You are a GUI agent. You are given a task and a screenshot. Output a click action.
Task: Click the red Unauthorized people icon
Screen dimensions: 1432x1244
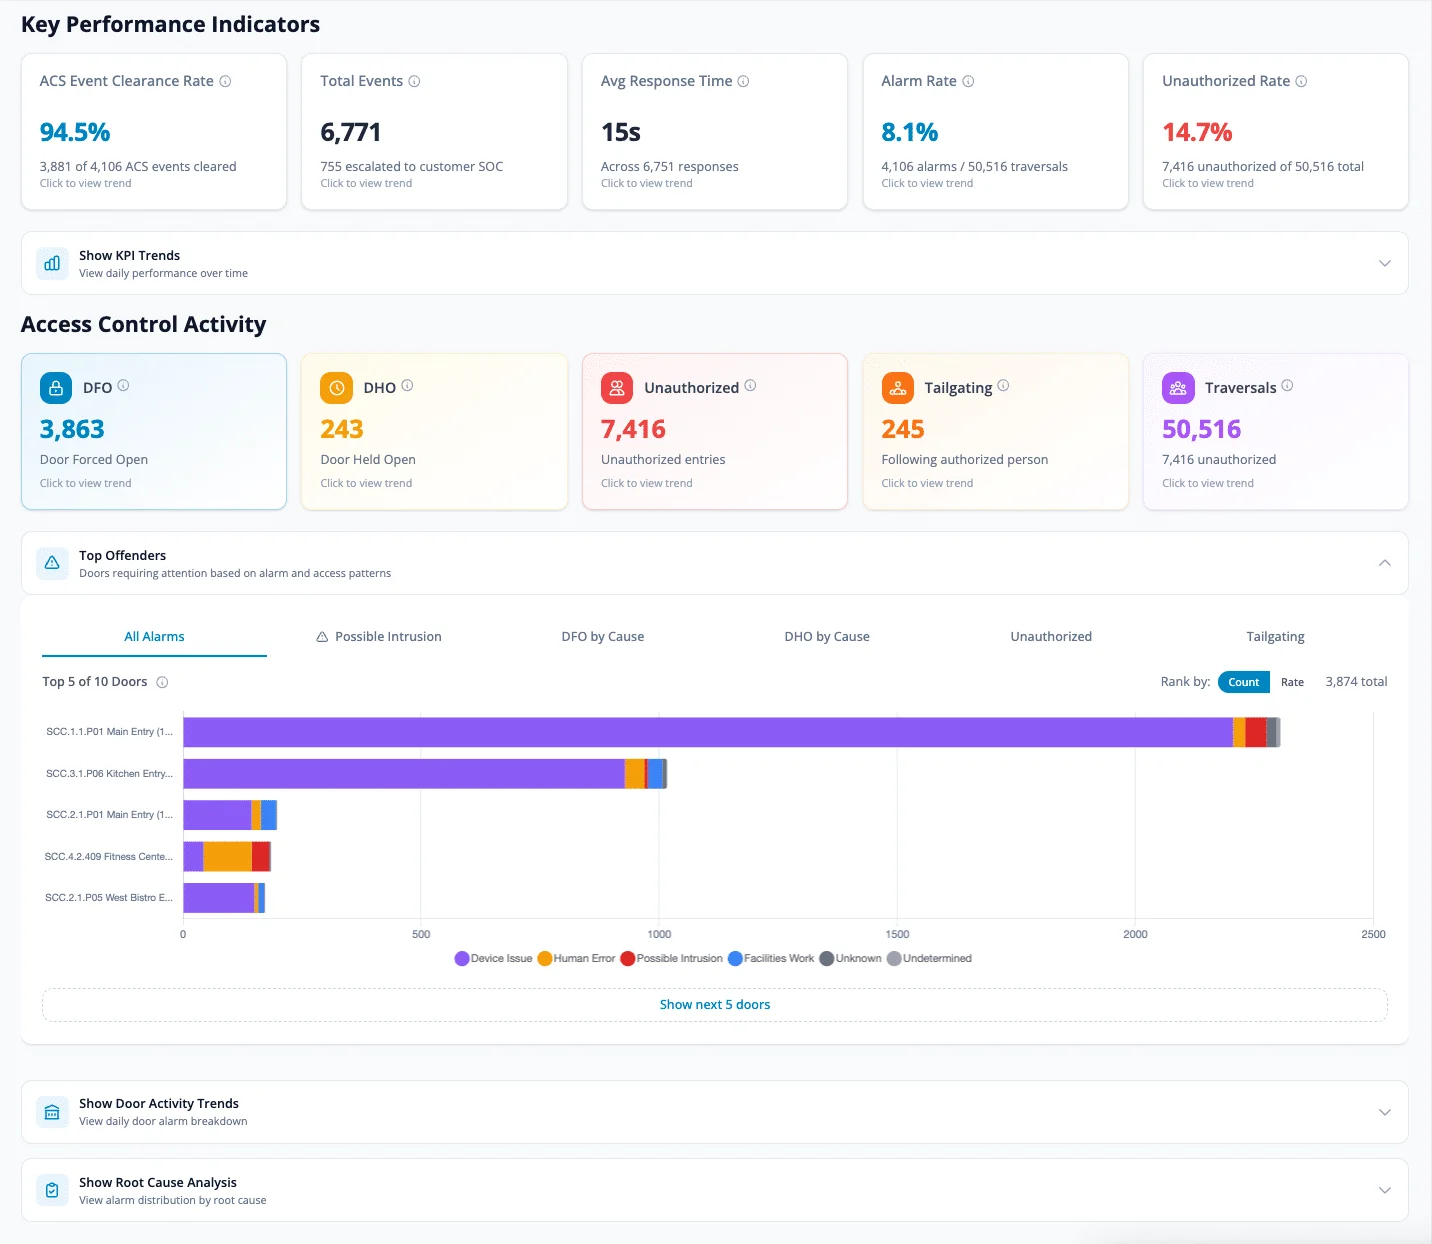pos(617,388)
